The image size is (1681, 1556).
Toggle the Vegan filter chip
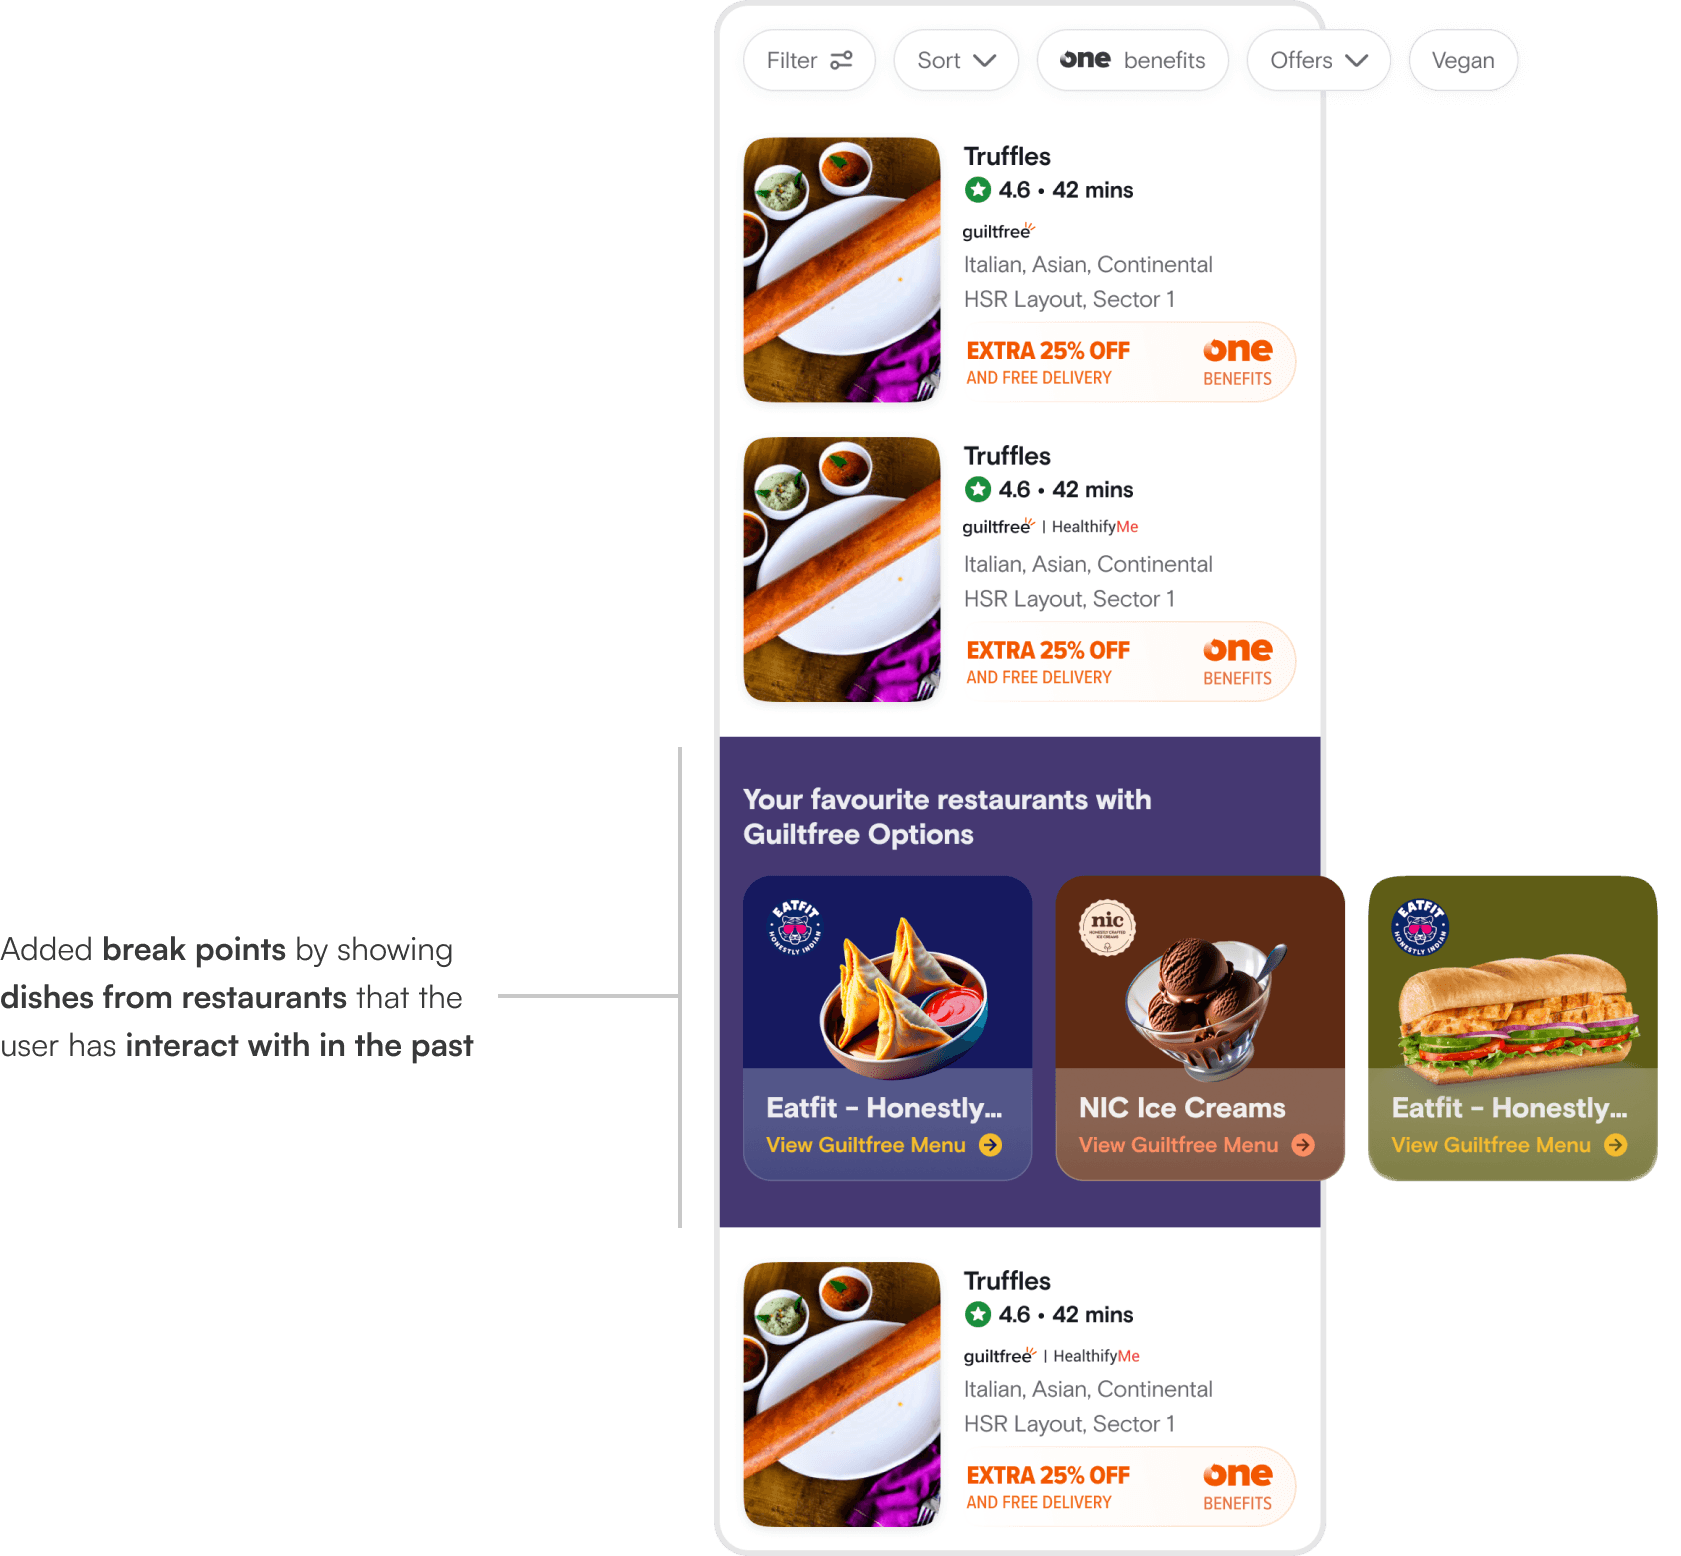click(1463, 60)
